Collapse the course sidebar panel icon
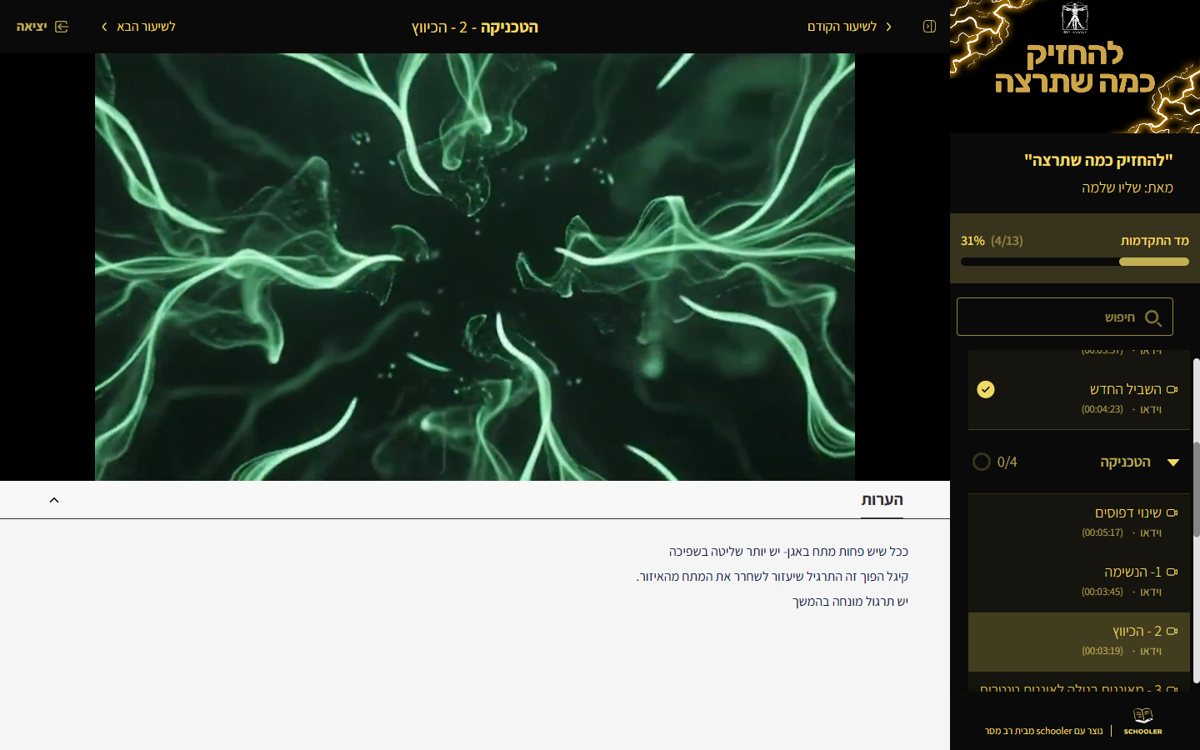Screen dimensions: 1200x750 929,27
